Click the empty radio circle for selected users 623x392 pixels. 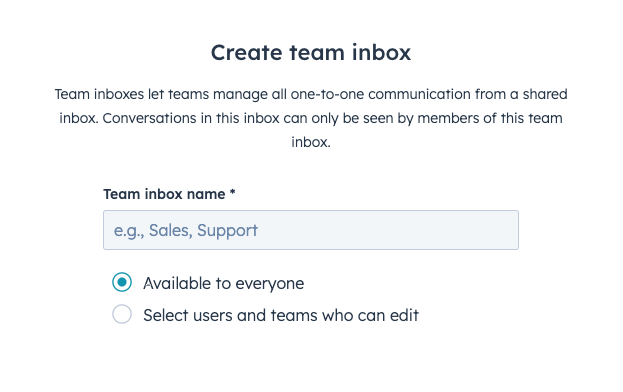click(122, 314)
